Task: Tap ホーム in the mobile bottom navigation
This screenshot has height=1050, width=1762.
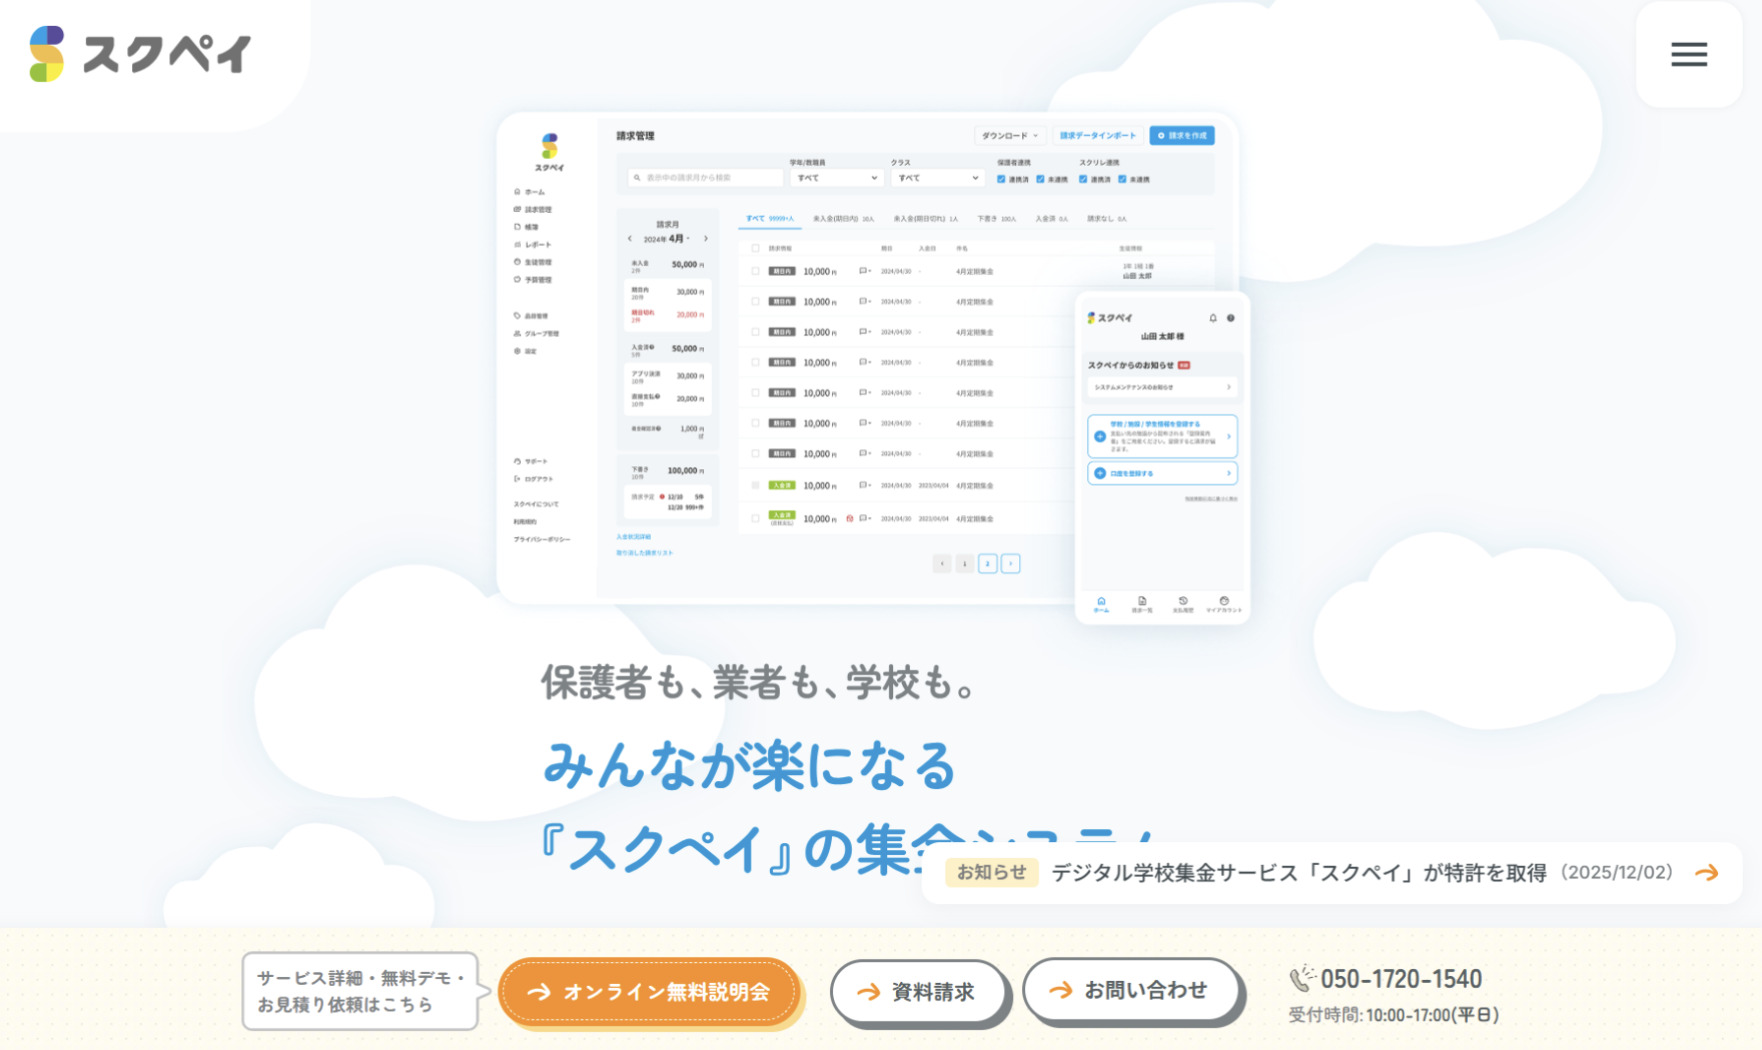Action: click(1101, 604)
